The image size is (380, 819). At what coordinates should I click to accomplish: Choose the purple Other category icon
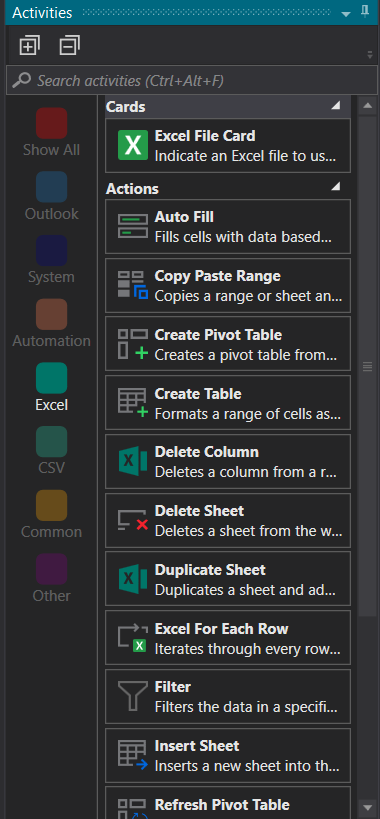tap(52, 569)
